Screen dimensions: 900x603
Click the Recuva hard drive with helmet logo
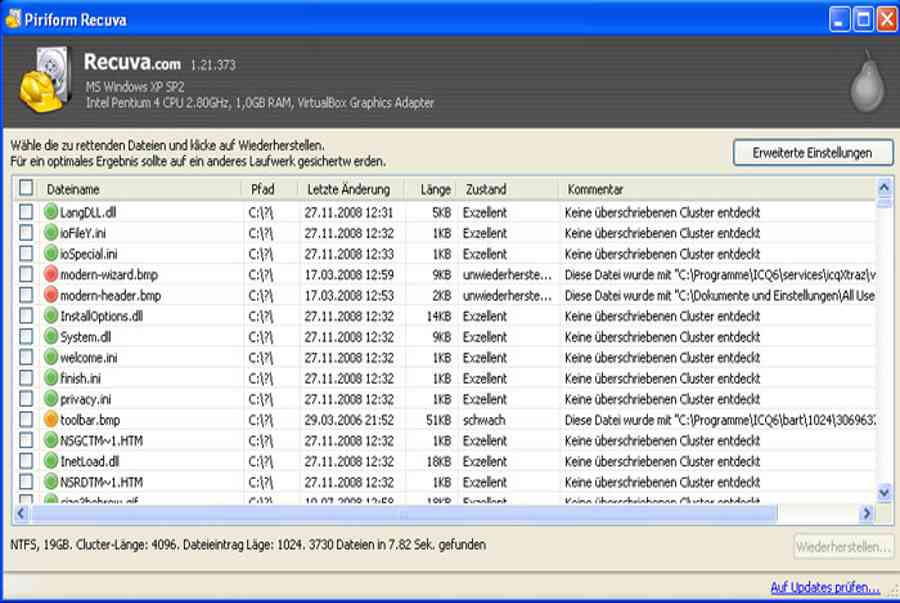pos(44,80)
